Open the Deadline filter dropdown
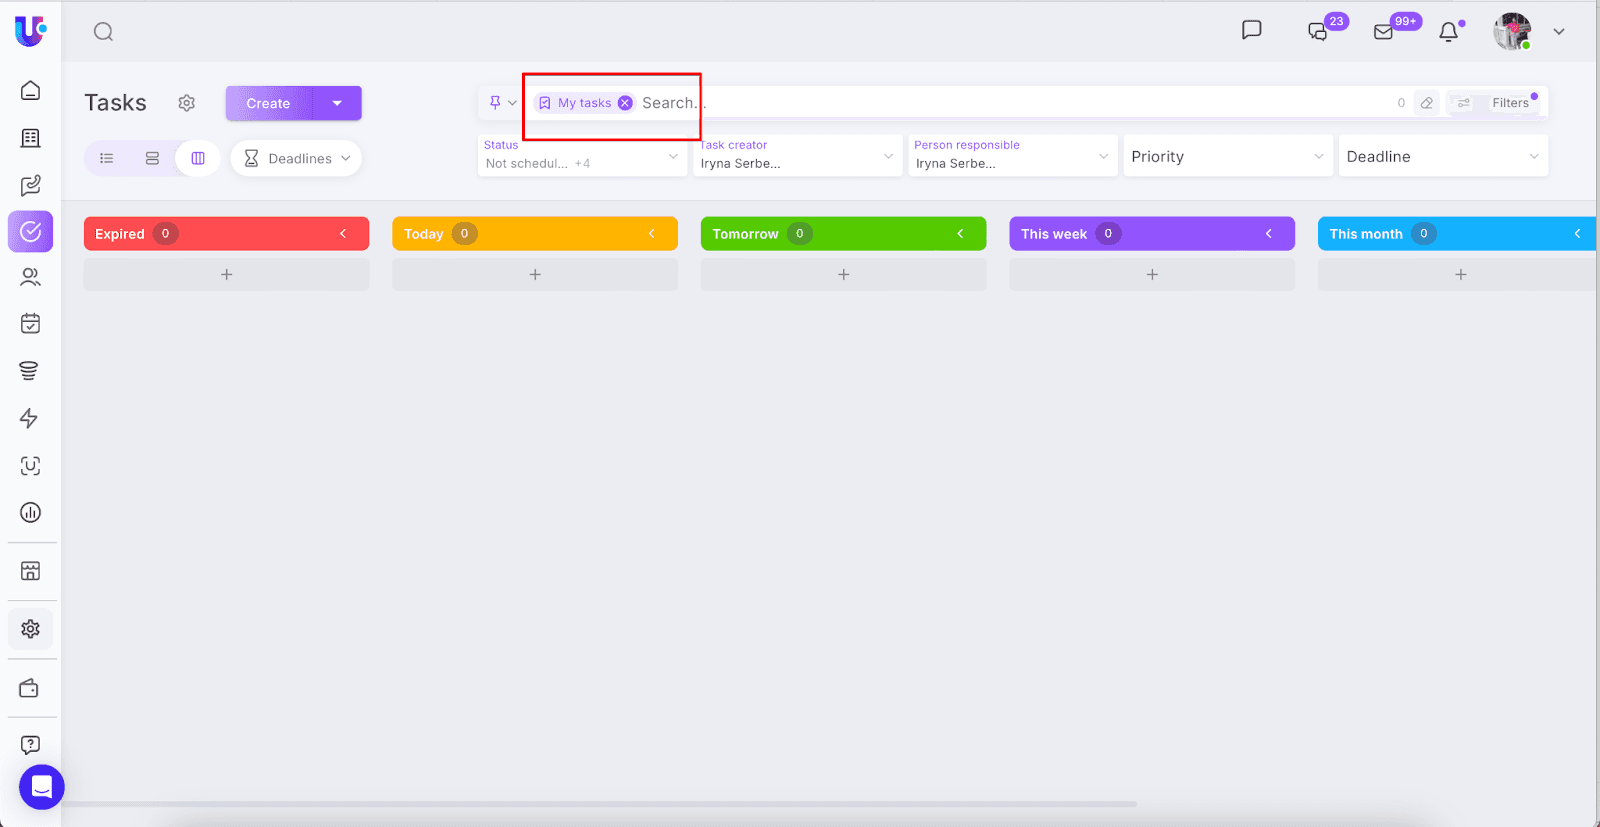 coord(1442,156)
